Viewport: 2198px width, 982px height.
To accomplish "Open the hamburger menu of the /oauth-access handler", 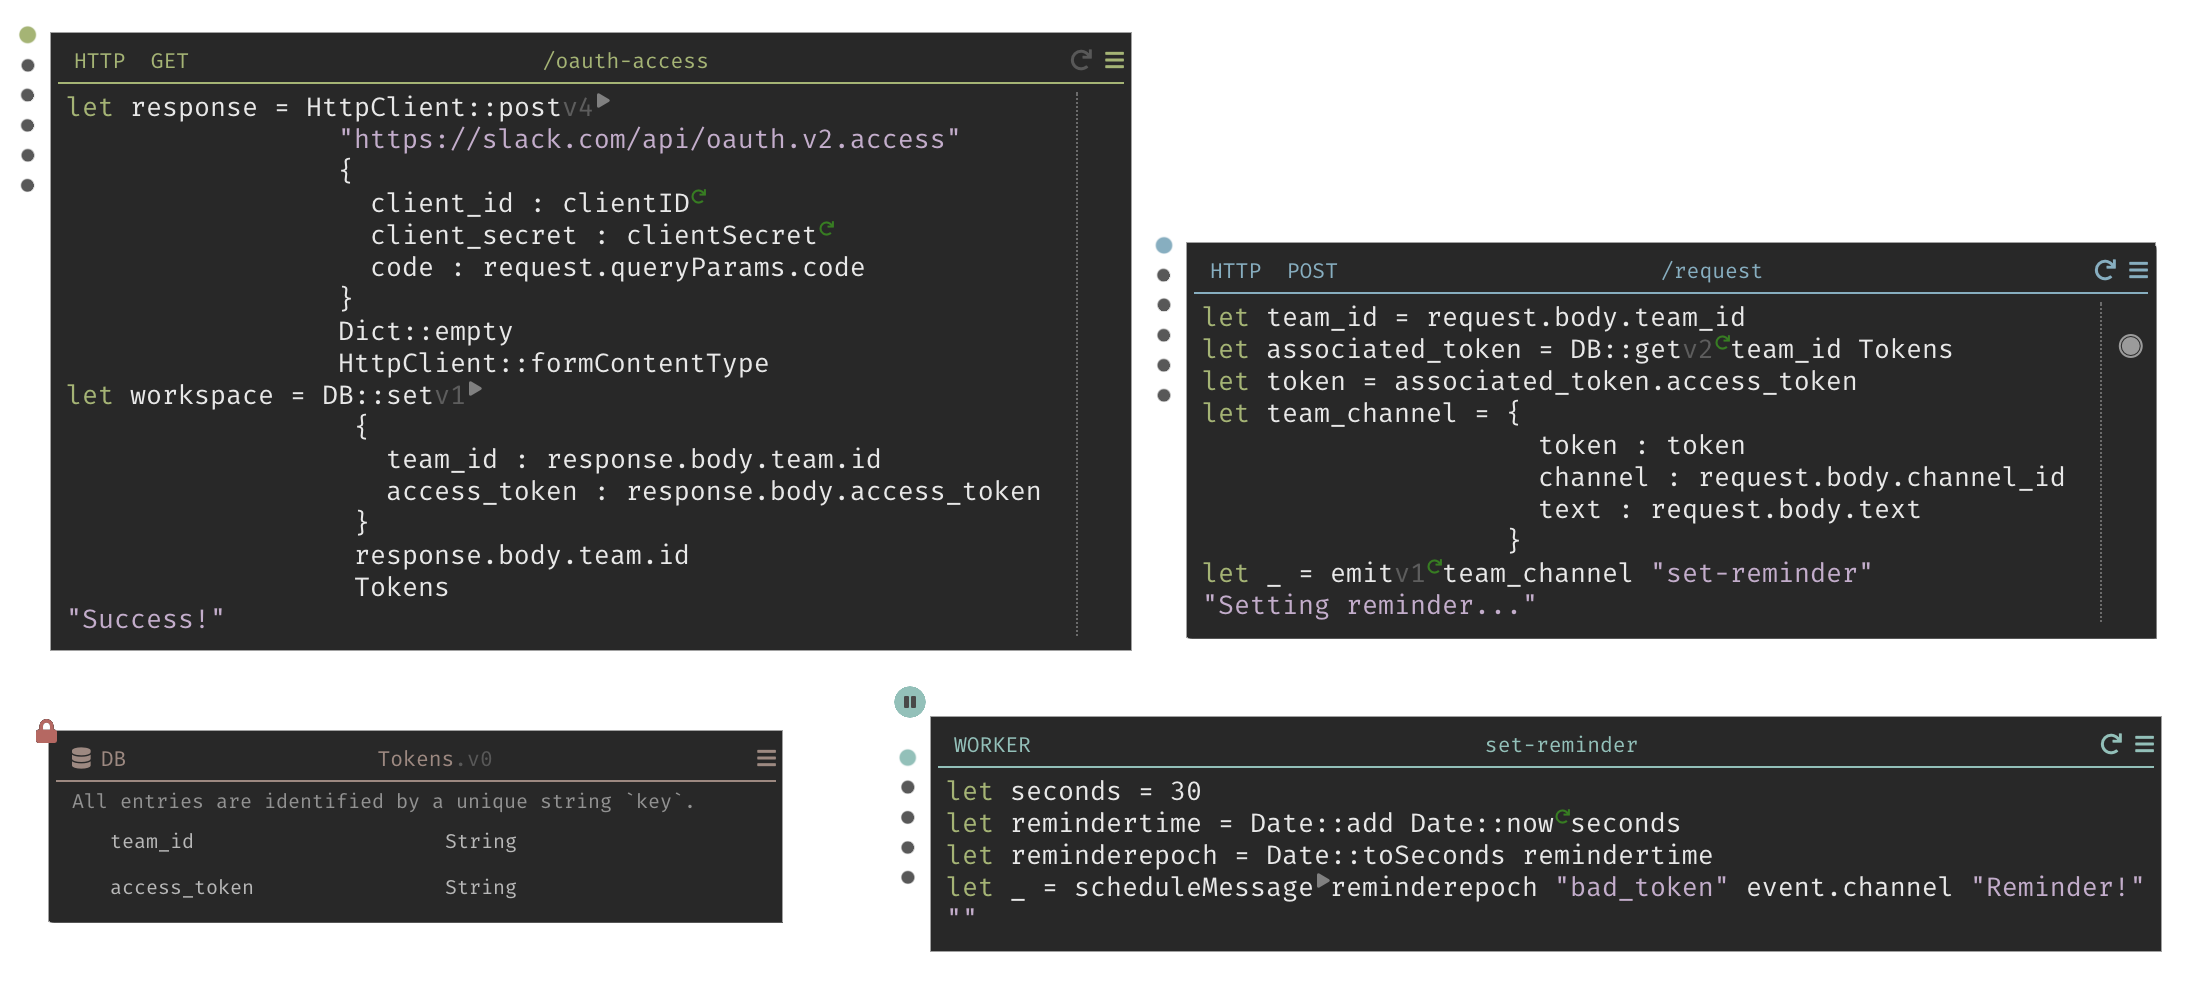I will click(x=1114, y=61).
